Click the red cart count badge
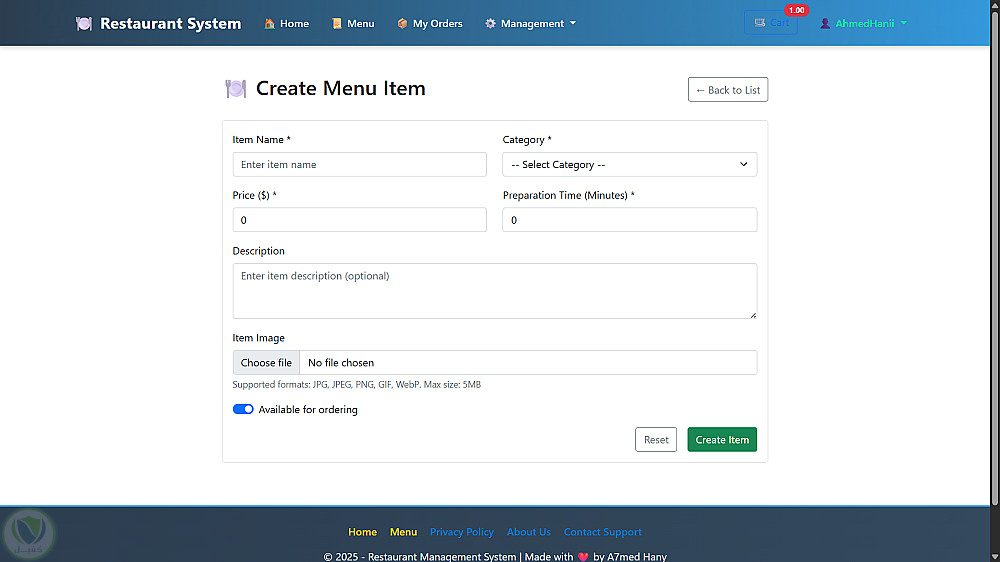 click(x=796, y=10)
